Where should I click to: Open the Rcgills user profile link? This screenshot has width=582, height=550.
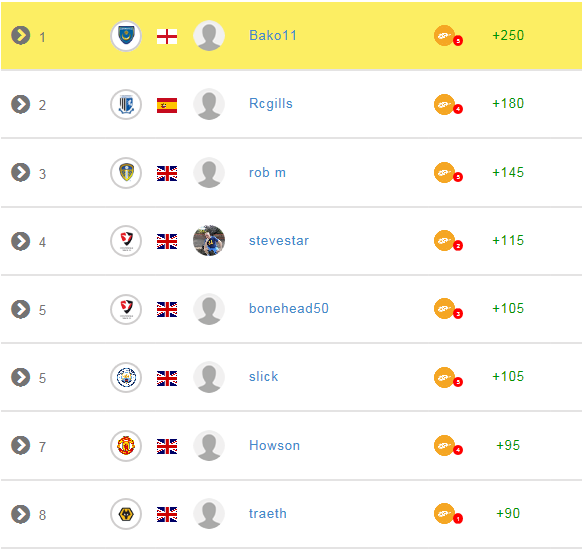click(x=271, y=104)
